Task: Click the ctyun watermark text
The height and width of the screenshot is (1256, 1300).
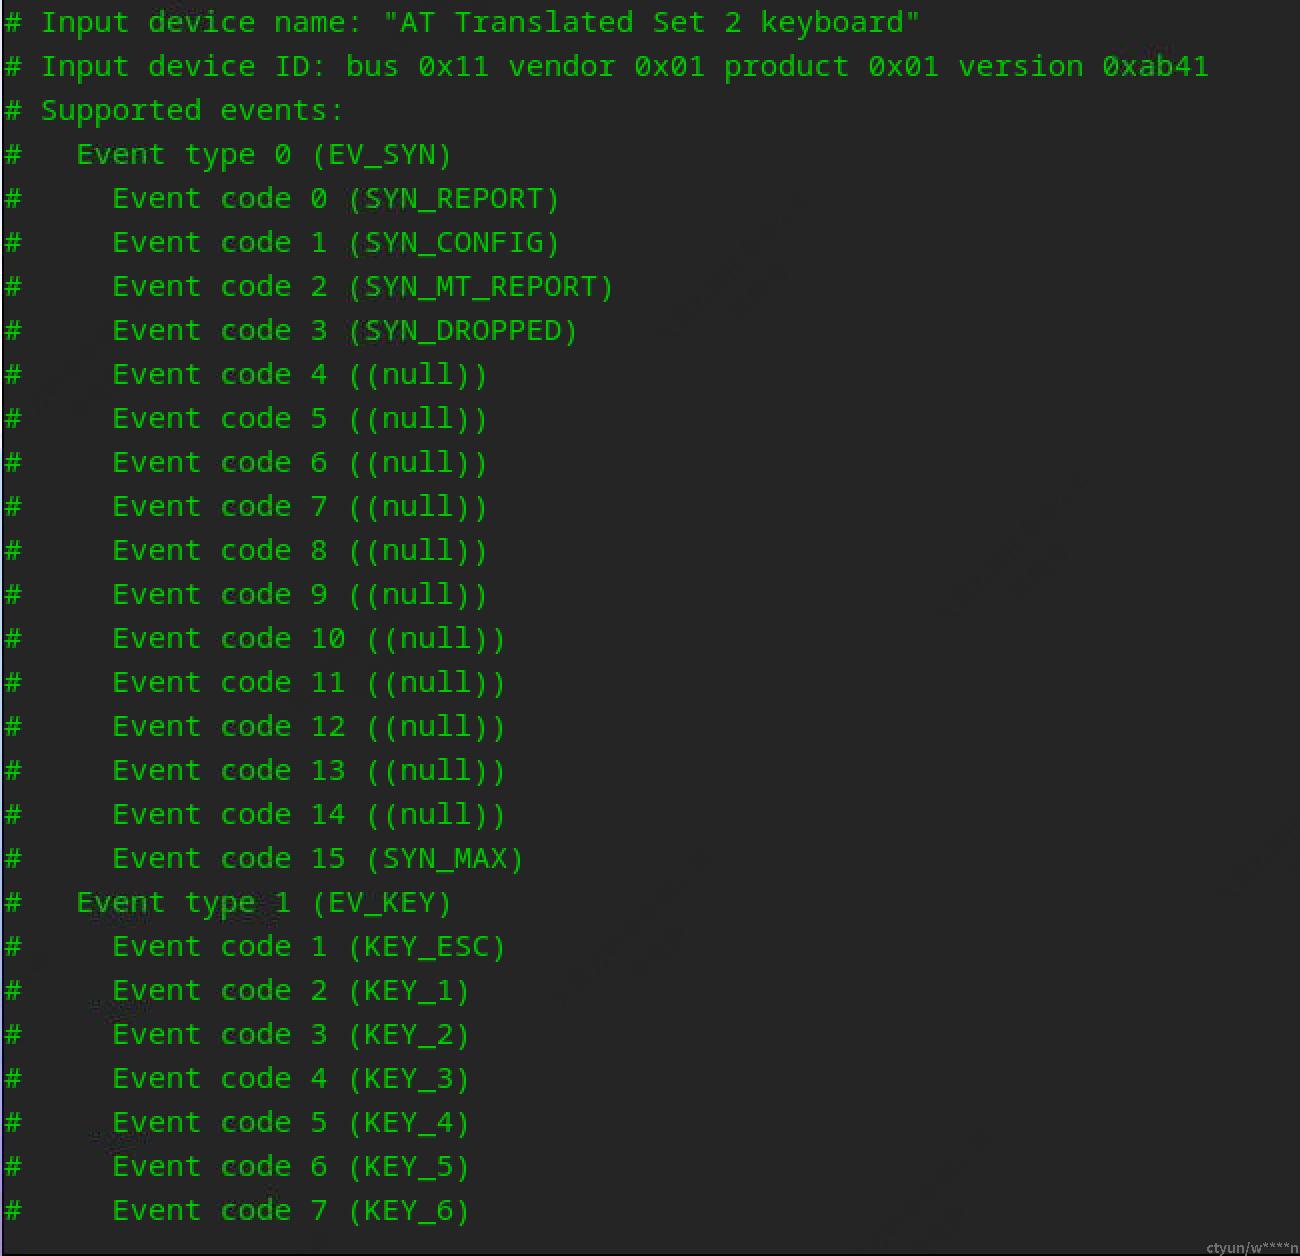Action: click(1251, 1247)
